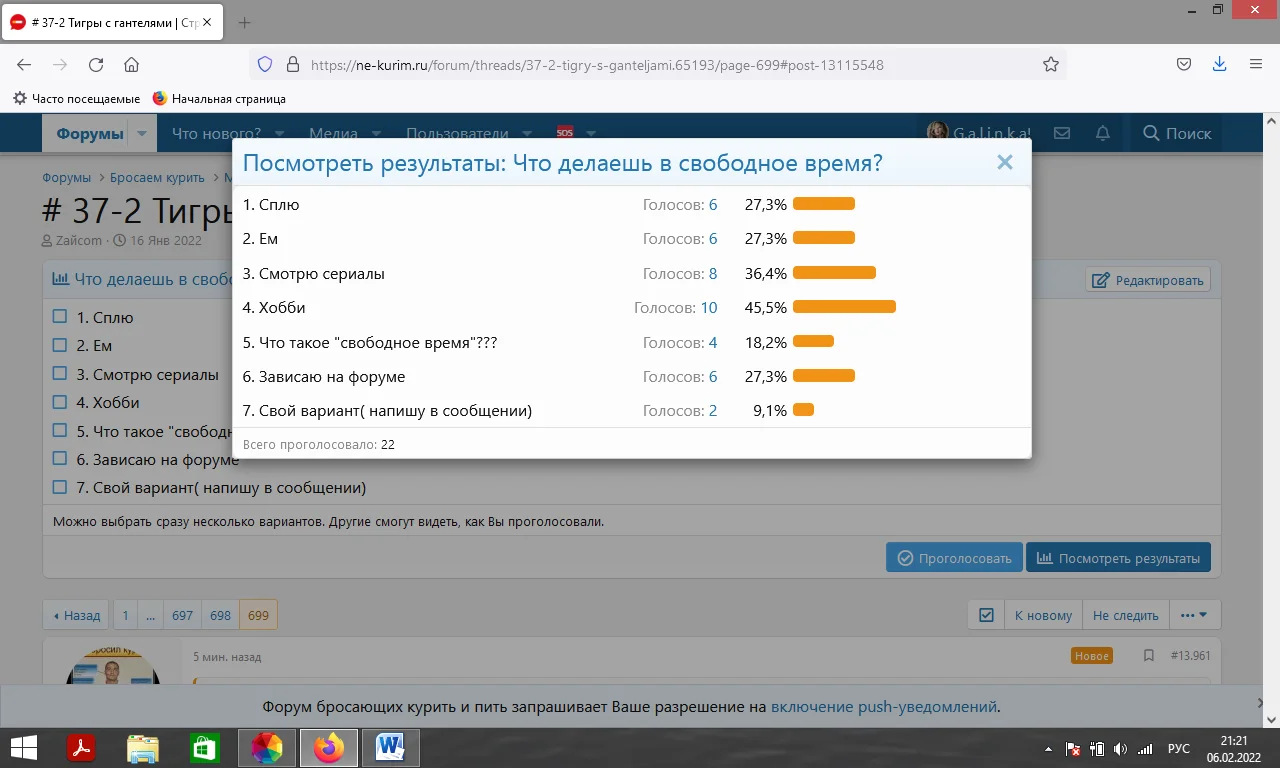Open the forum alerts bell icon

[1103, 133]
